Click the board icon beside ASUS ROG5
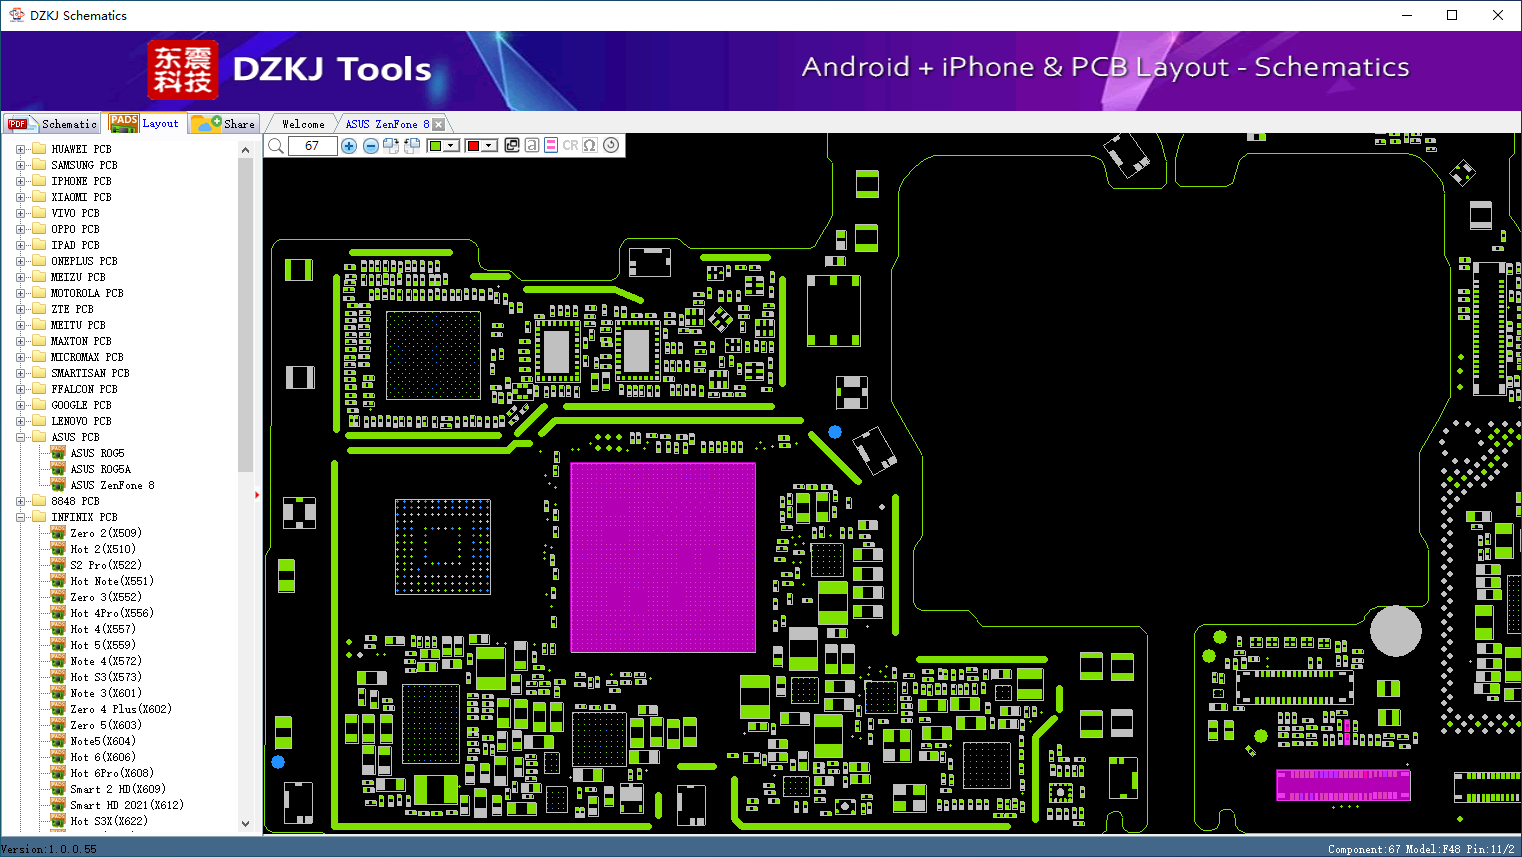The width and height of the screenshot is (1522, 857). [58, 453]
